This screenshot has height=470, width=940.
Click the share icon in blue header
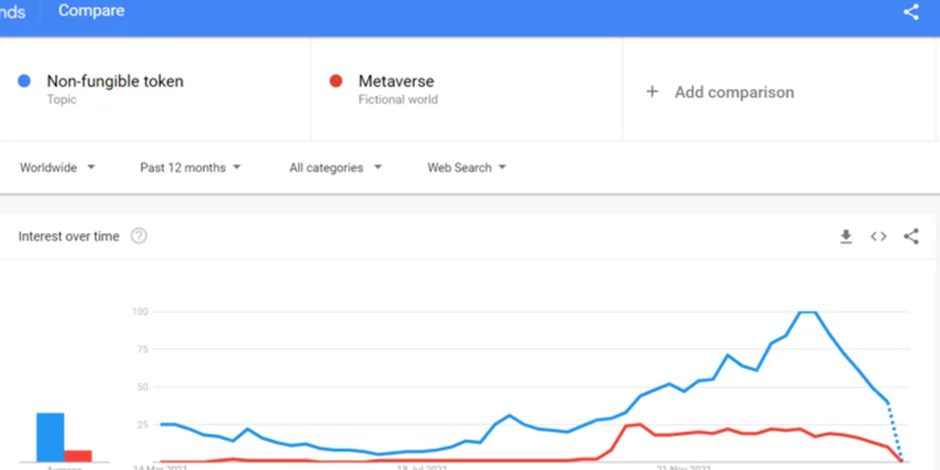coord(910,12)
